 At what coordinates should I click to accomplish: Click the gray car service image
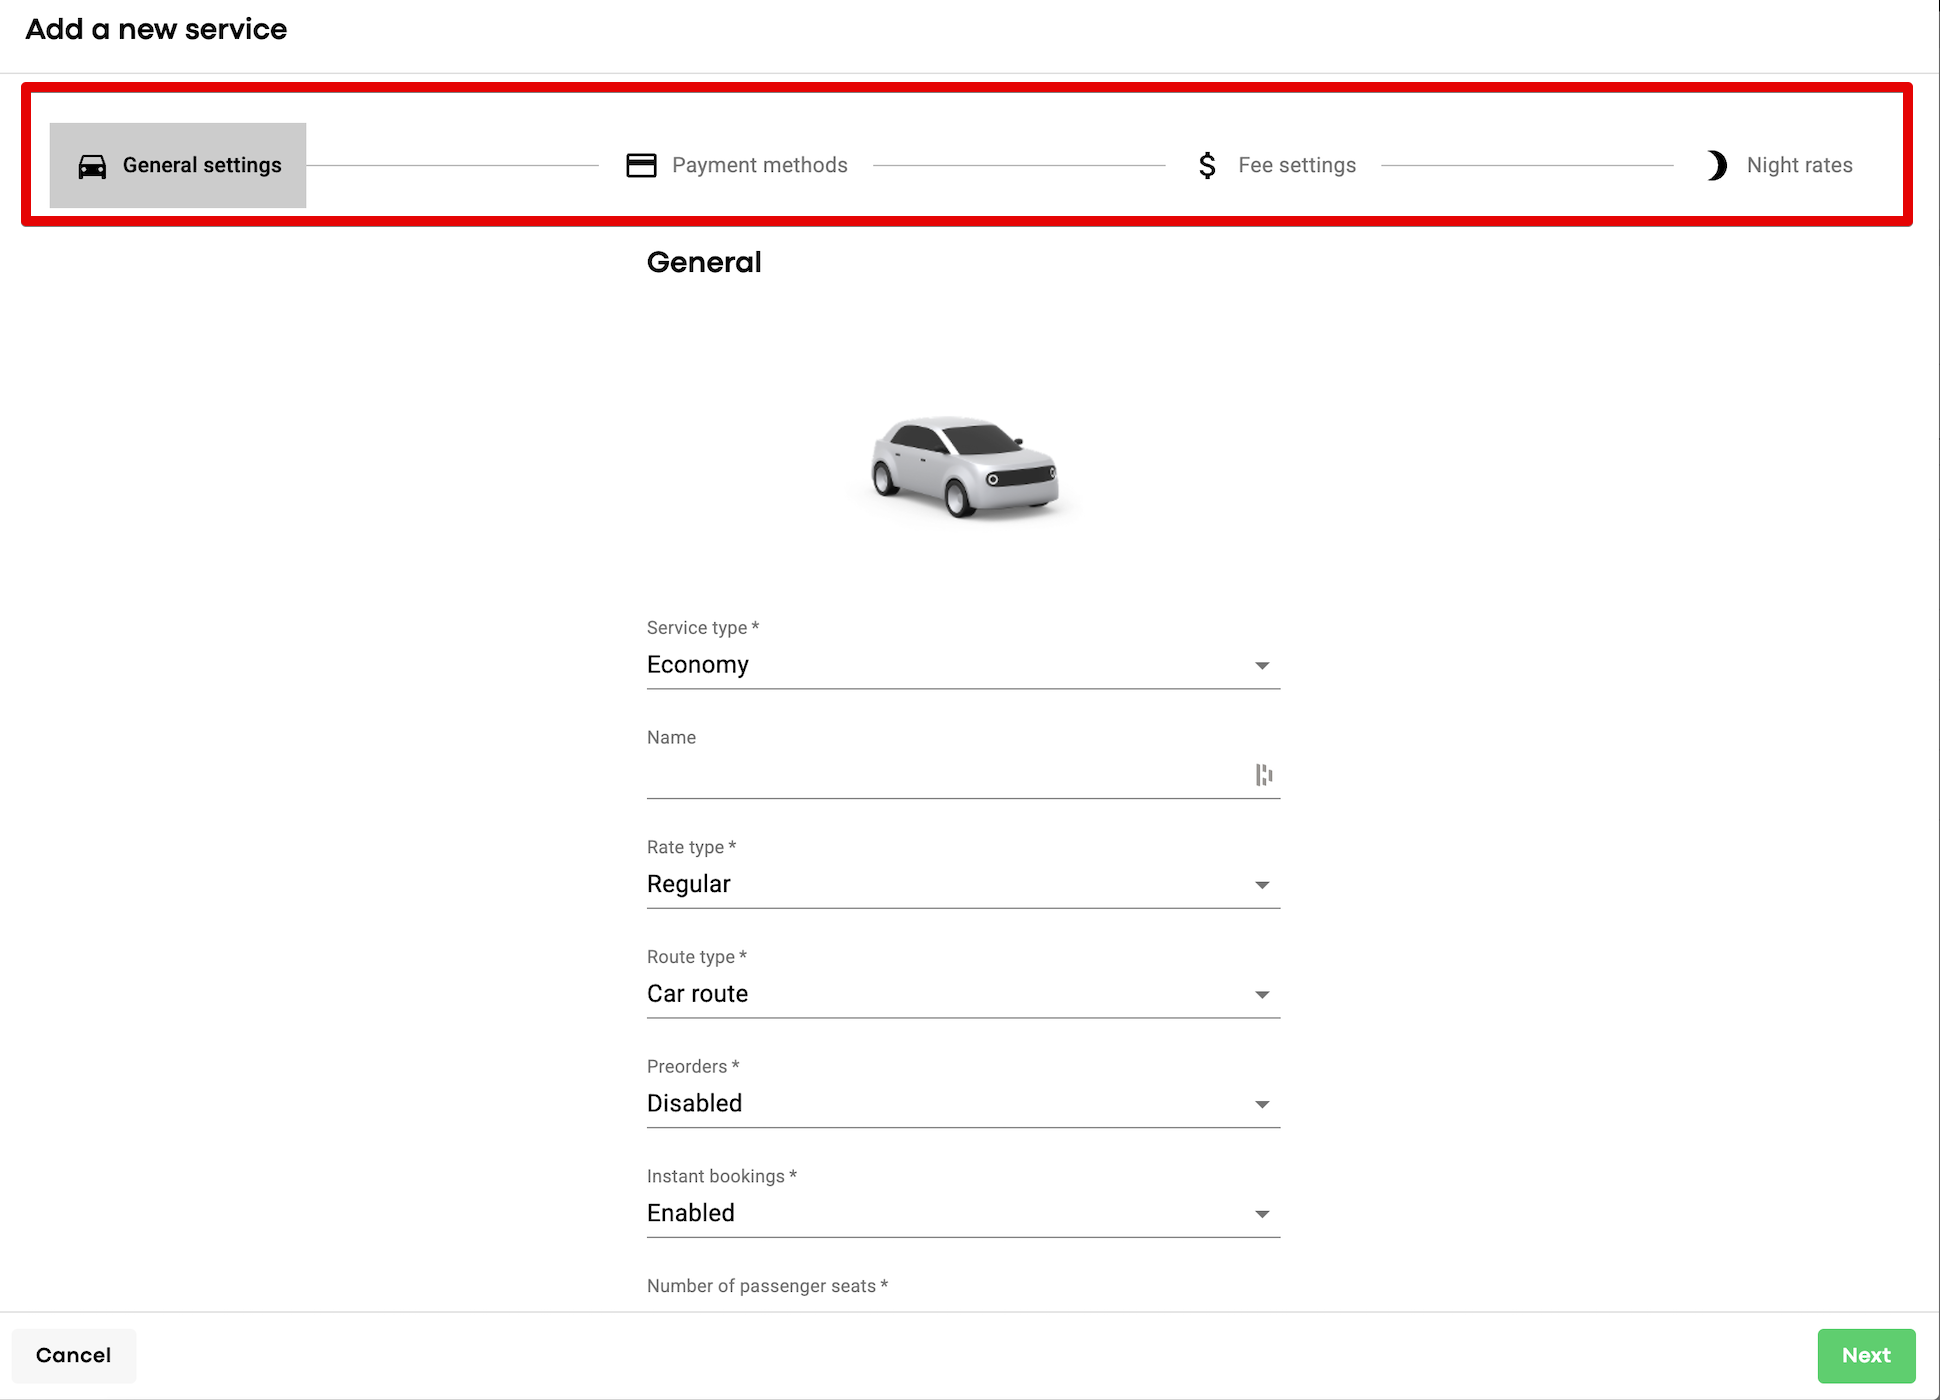[964, 468]
